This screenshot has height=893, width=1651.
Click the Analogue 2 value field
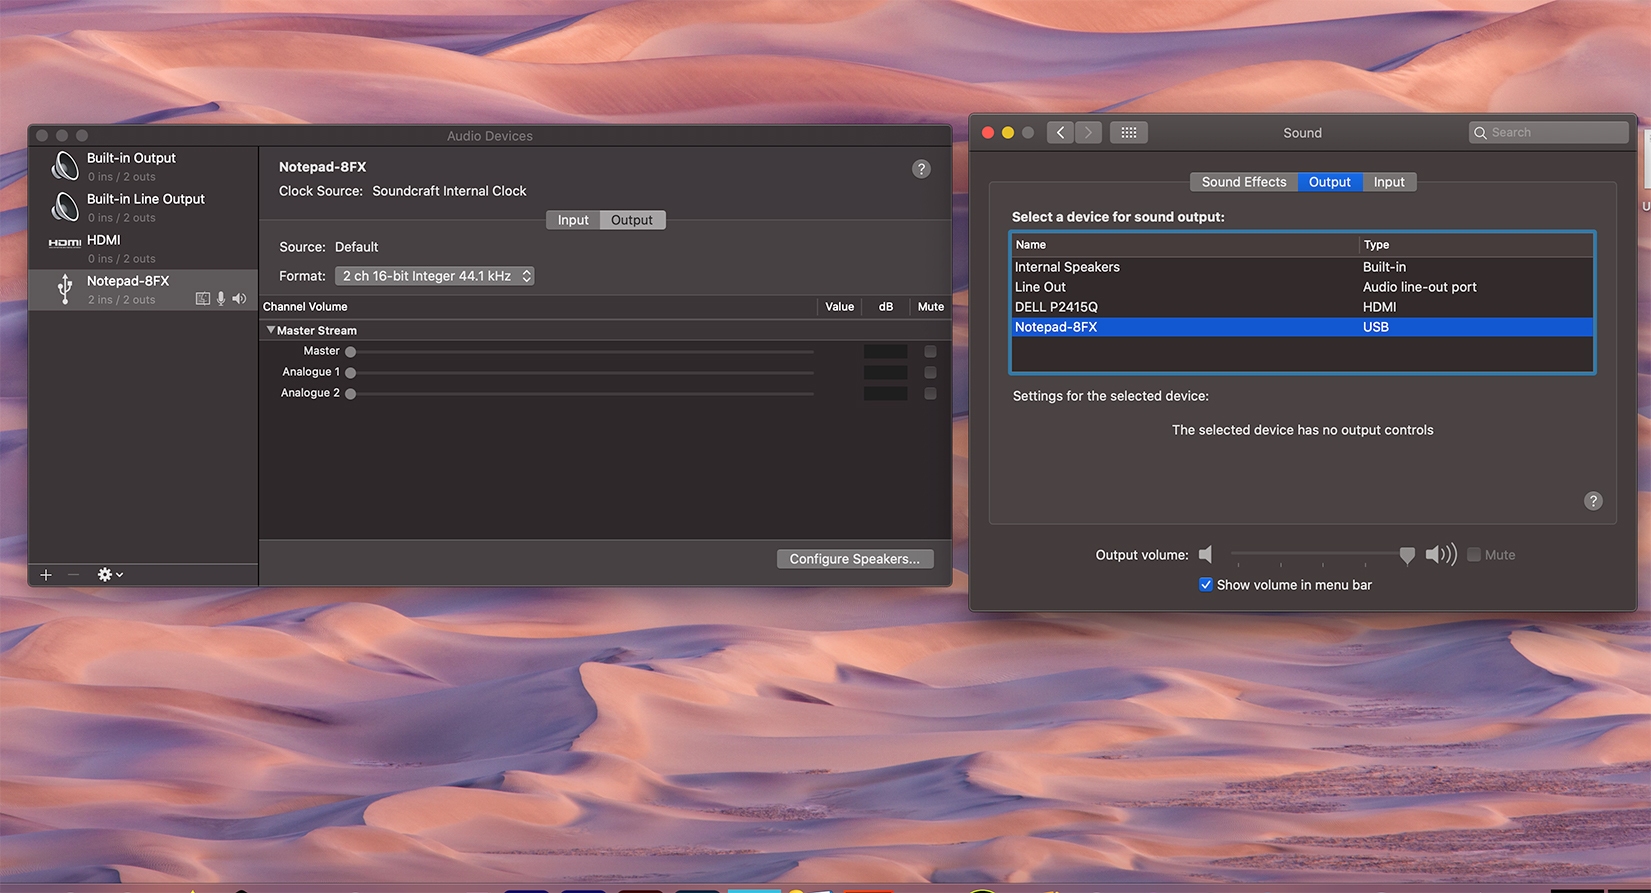pyautogui.click(x=885, y=393)
